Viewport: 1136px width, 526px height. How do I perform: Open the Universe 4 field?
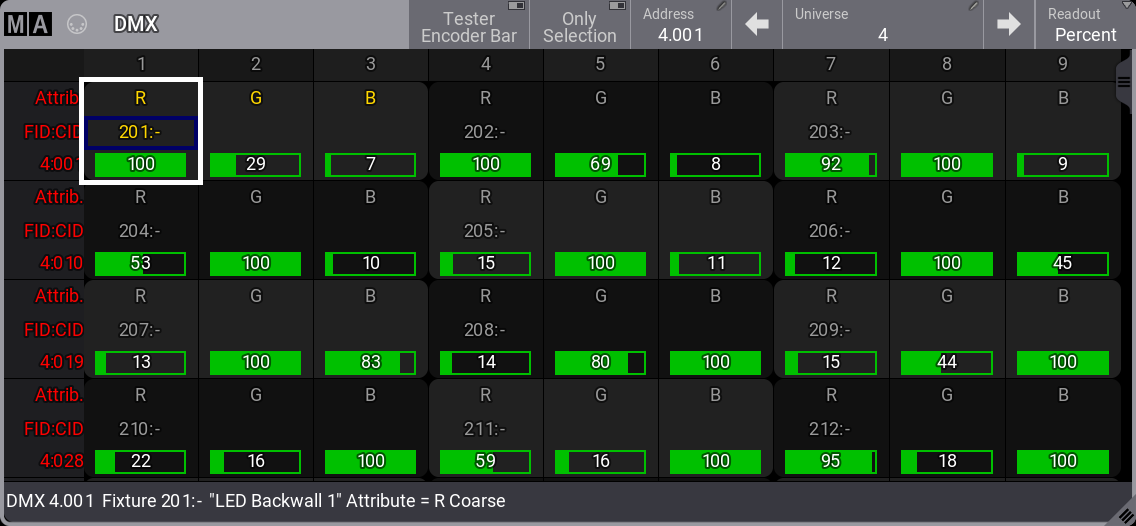882,25
